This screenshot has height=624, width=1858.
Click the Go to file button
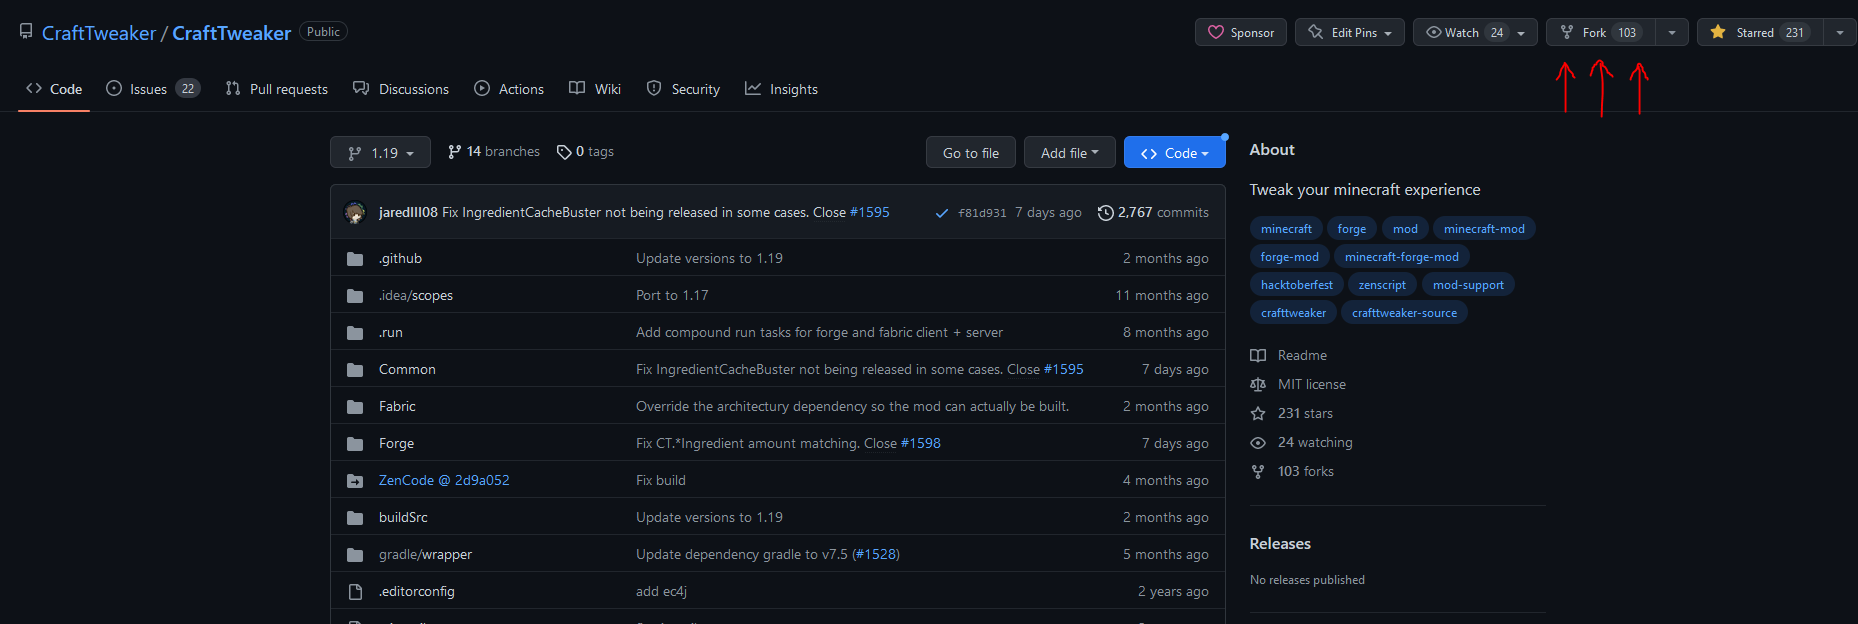coord(971,152)
